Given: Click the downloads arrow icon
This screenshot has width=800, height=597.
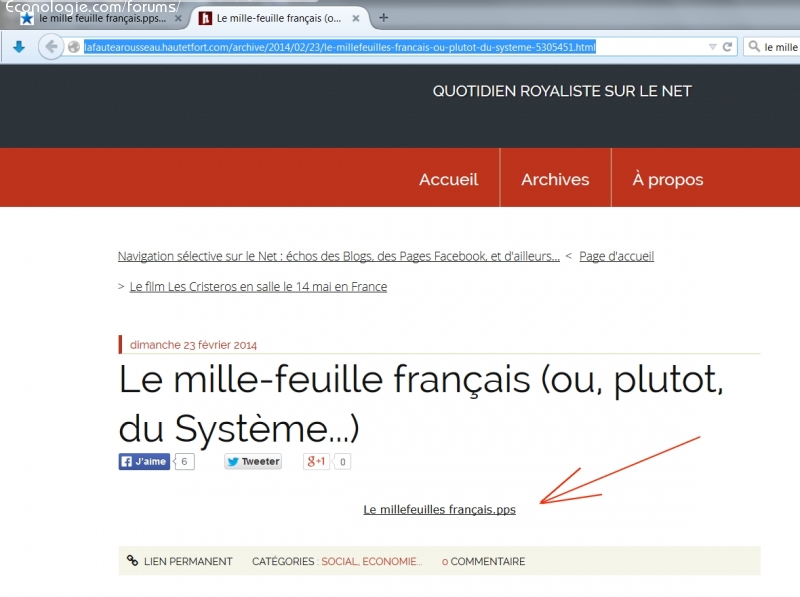Looking at the screenshot, I should [18, 47].
